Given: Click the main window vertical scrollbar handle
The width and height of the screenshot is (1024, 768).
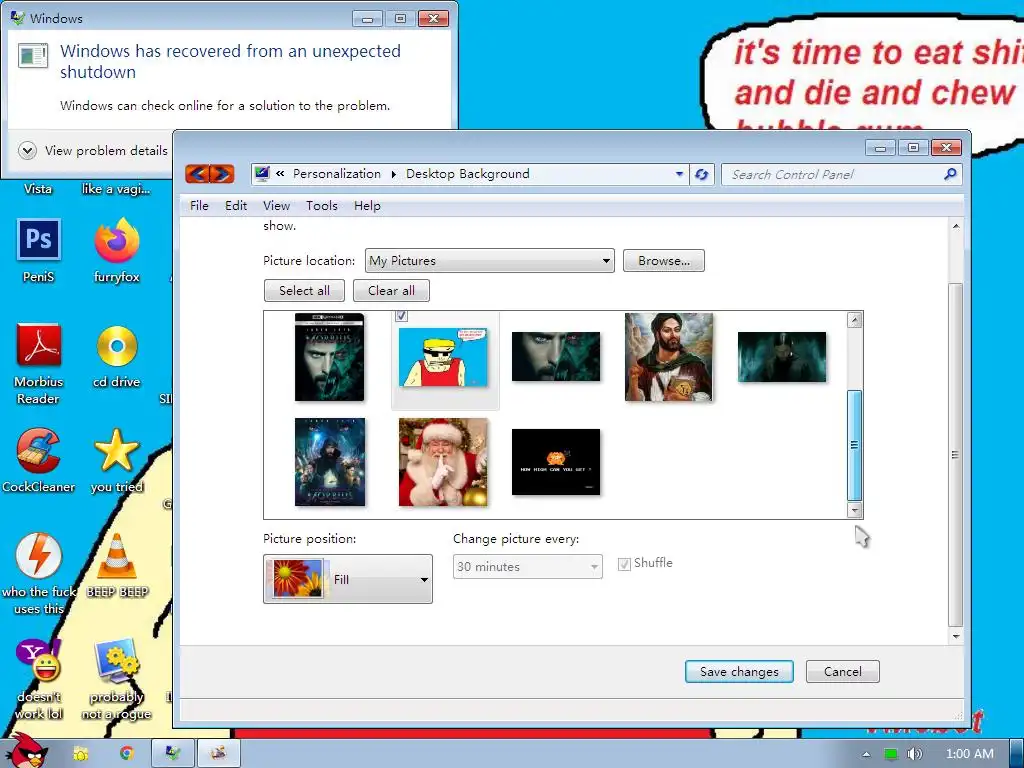Looking at the screenshot, I should [955, 455].
